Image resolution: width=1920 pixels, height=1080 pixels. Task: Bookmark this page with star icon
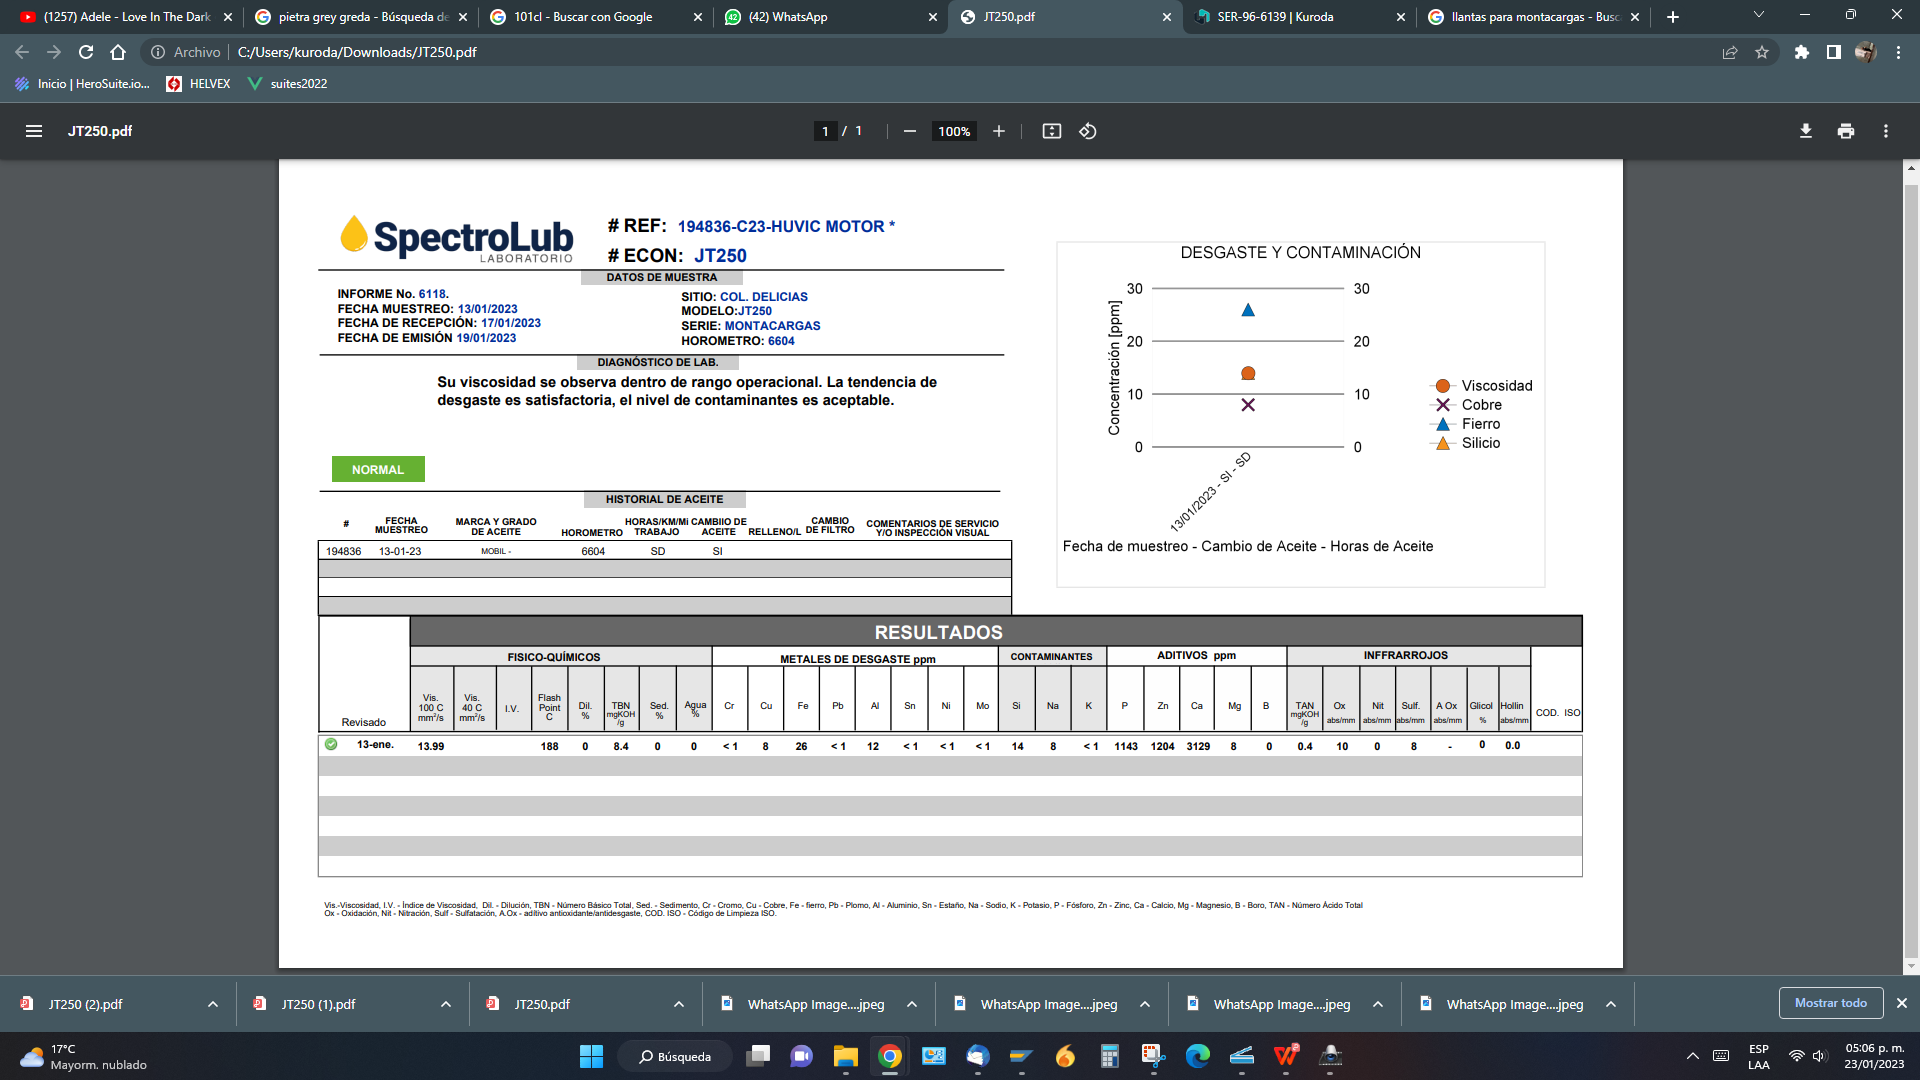point(1762,52)
